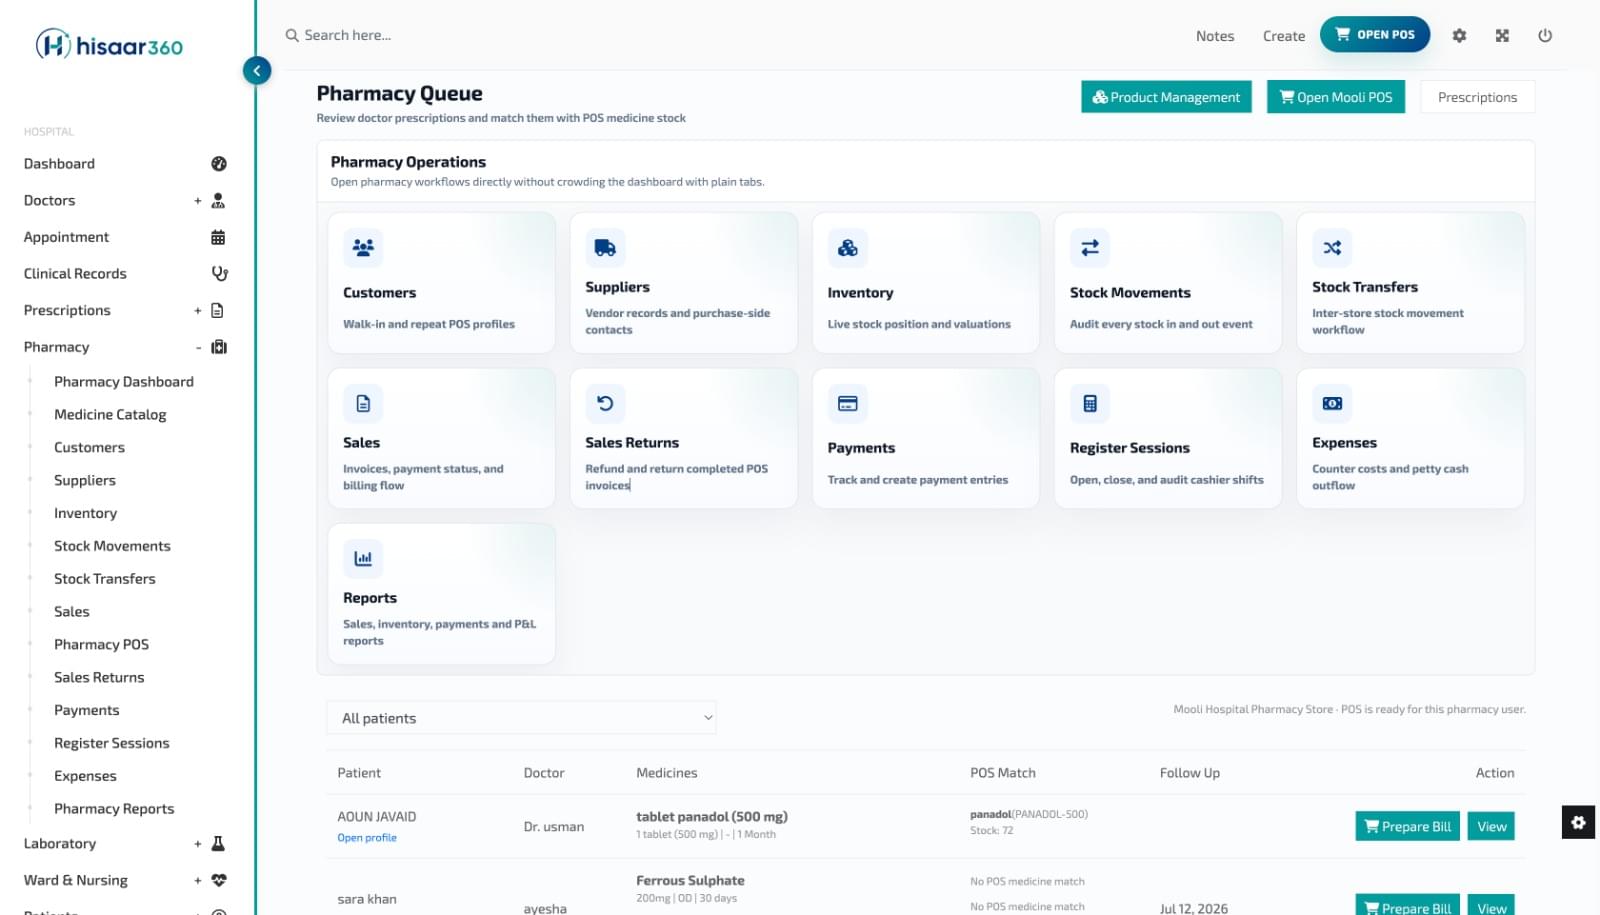Click the Customers card people icon

tap(363, 247)
